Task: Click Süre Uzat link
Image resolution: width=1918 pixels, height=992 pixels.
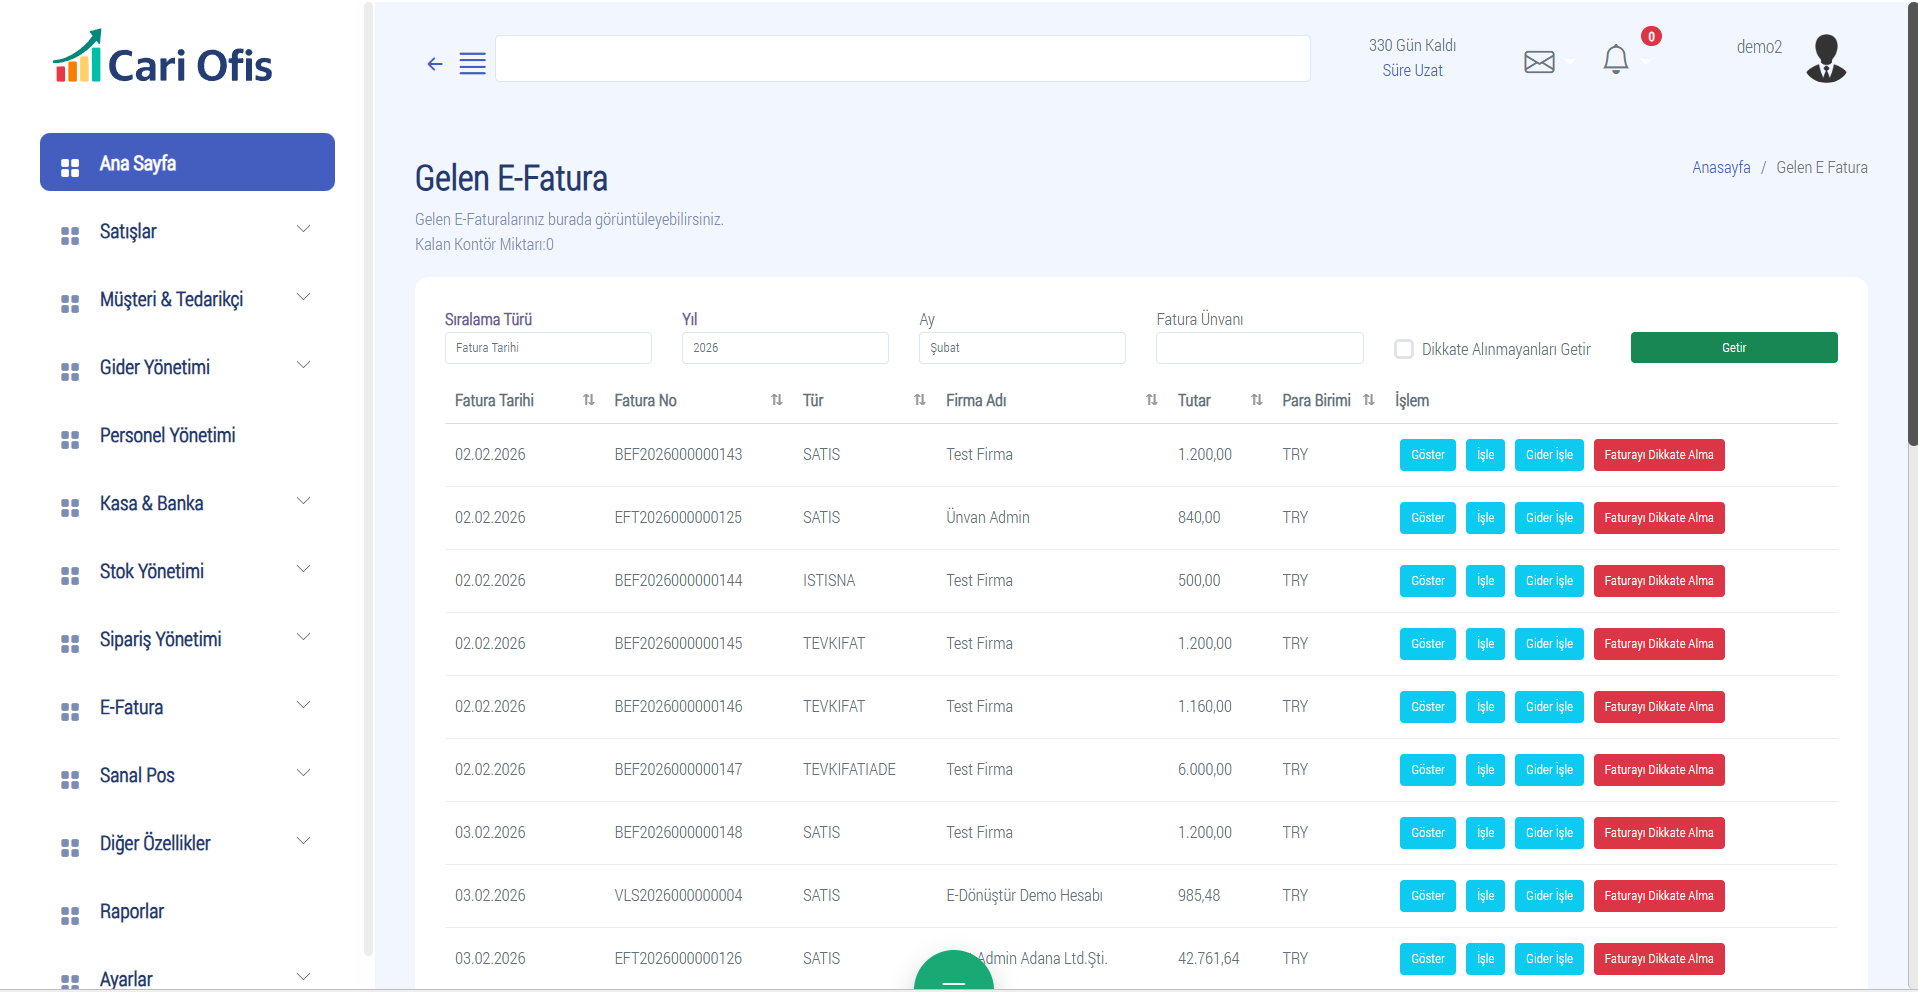Action: pos(1412,71)
